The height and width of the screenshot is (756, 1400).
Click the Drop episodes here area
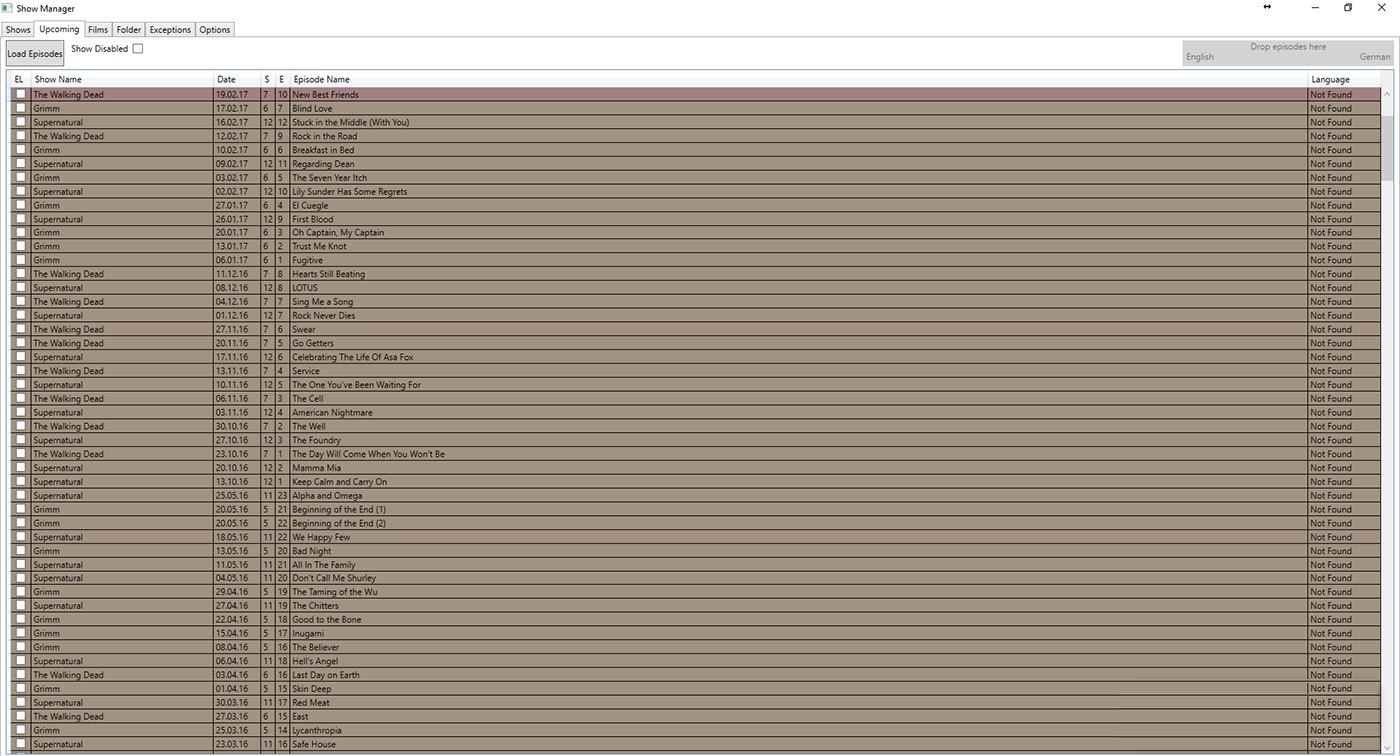pos(1288,52)
